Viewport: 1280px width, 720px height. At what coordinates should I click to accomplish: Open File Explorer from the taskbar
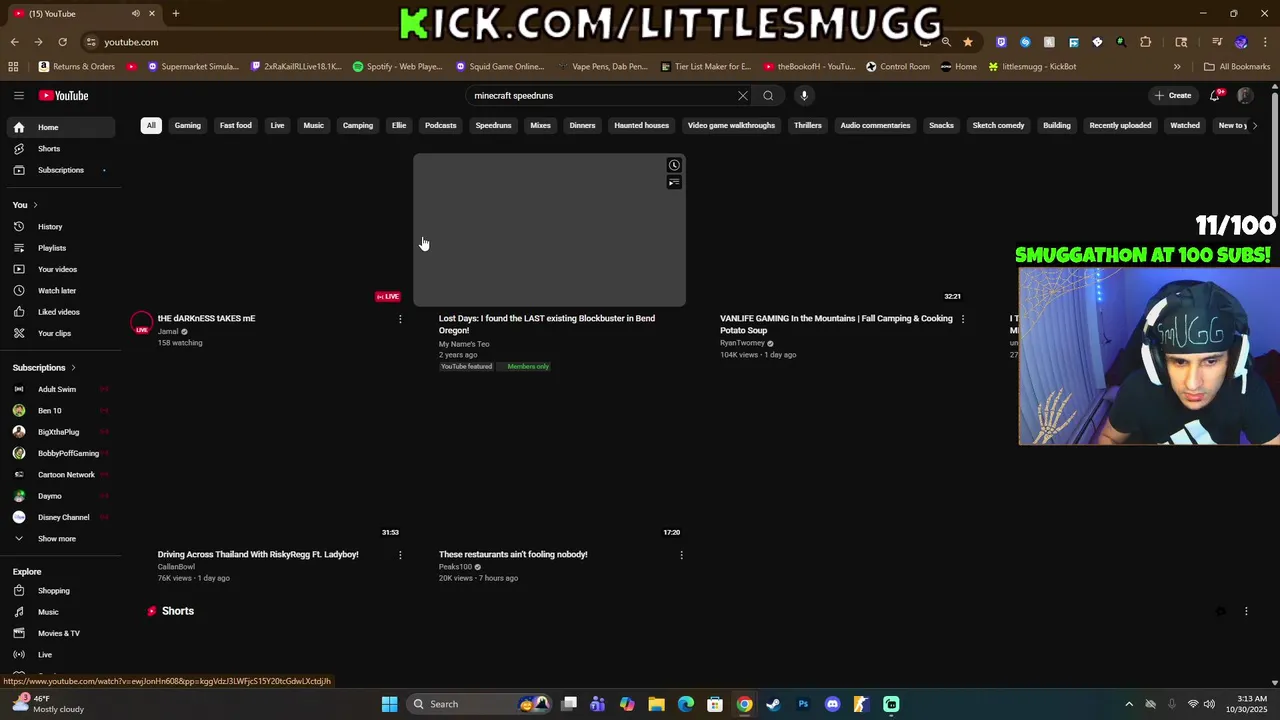click(x=656, y=704)
